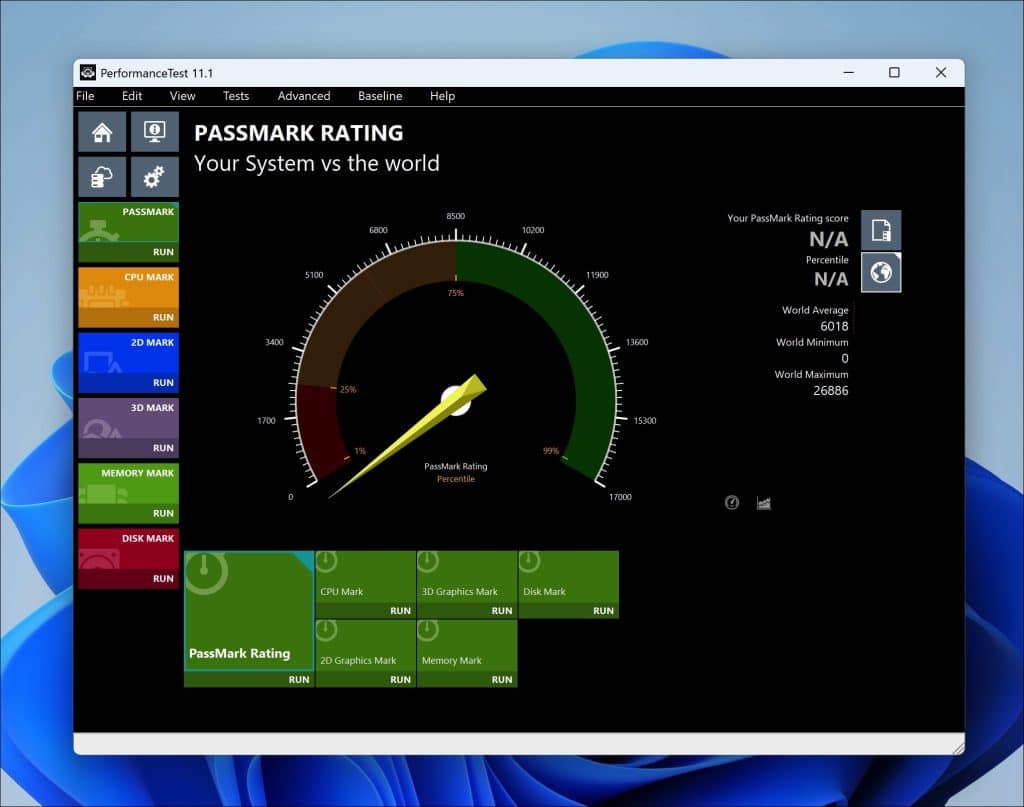Image resolution: width=1024 pixels, height=807 pixels.
Task: Select the dial gauge display icon
Action: (x=731, y=502)
